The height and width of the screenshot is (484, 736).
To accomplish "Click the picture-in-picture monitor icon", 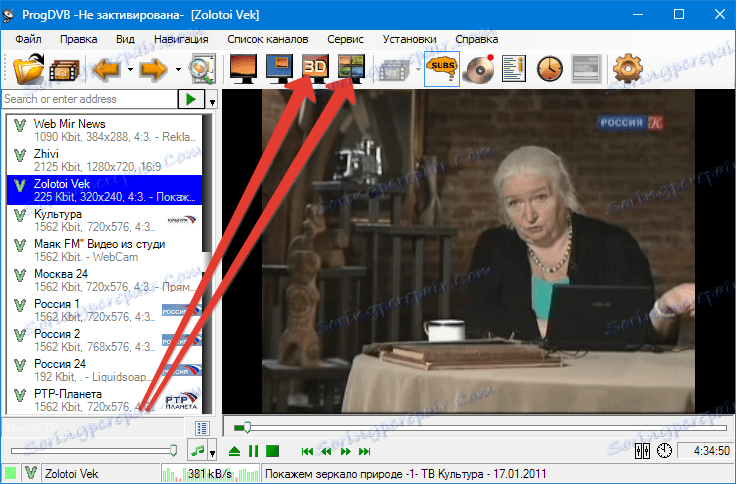I will pyautogui.click(x=279, y=69).
